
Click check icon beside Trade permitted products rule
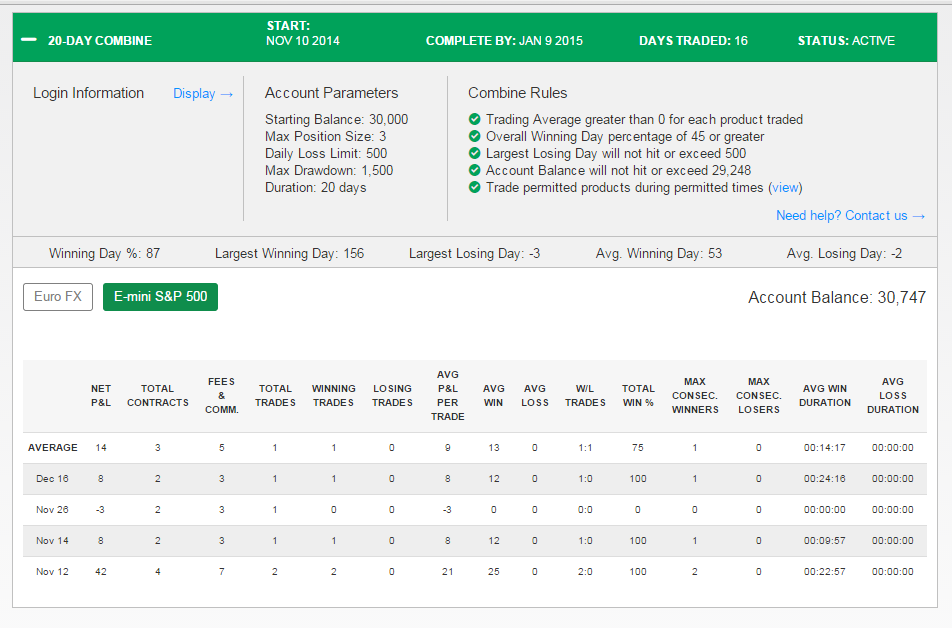[475, 187]
